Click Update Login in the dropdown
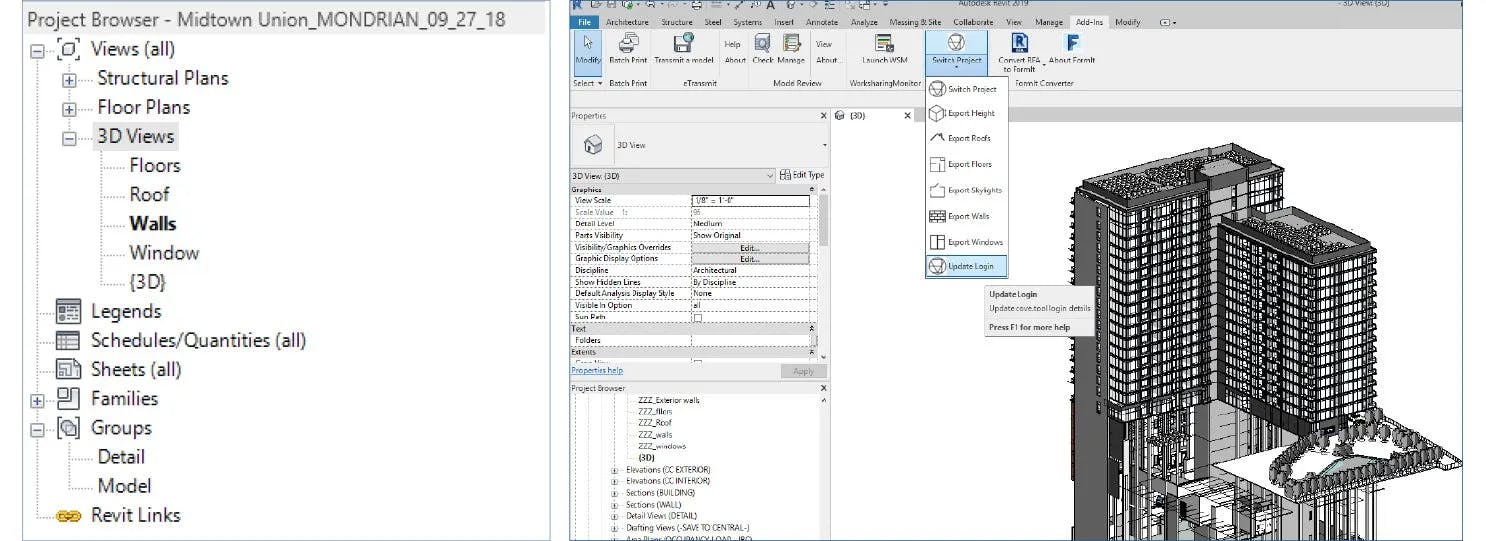This screenshot has width=1486, height=541. point(965,266)
